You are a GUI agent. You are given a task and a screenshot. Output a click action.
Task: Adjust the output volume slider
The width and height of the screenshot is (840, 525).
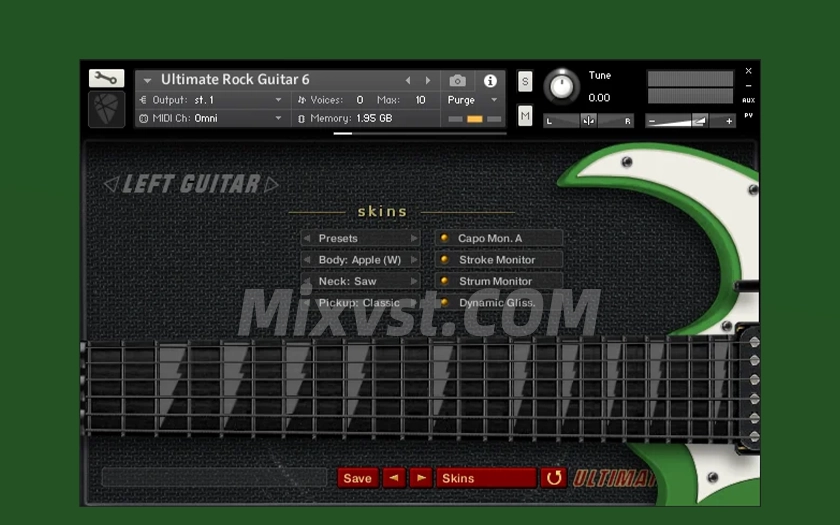pos(690,121)
